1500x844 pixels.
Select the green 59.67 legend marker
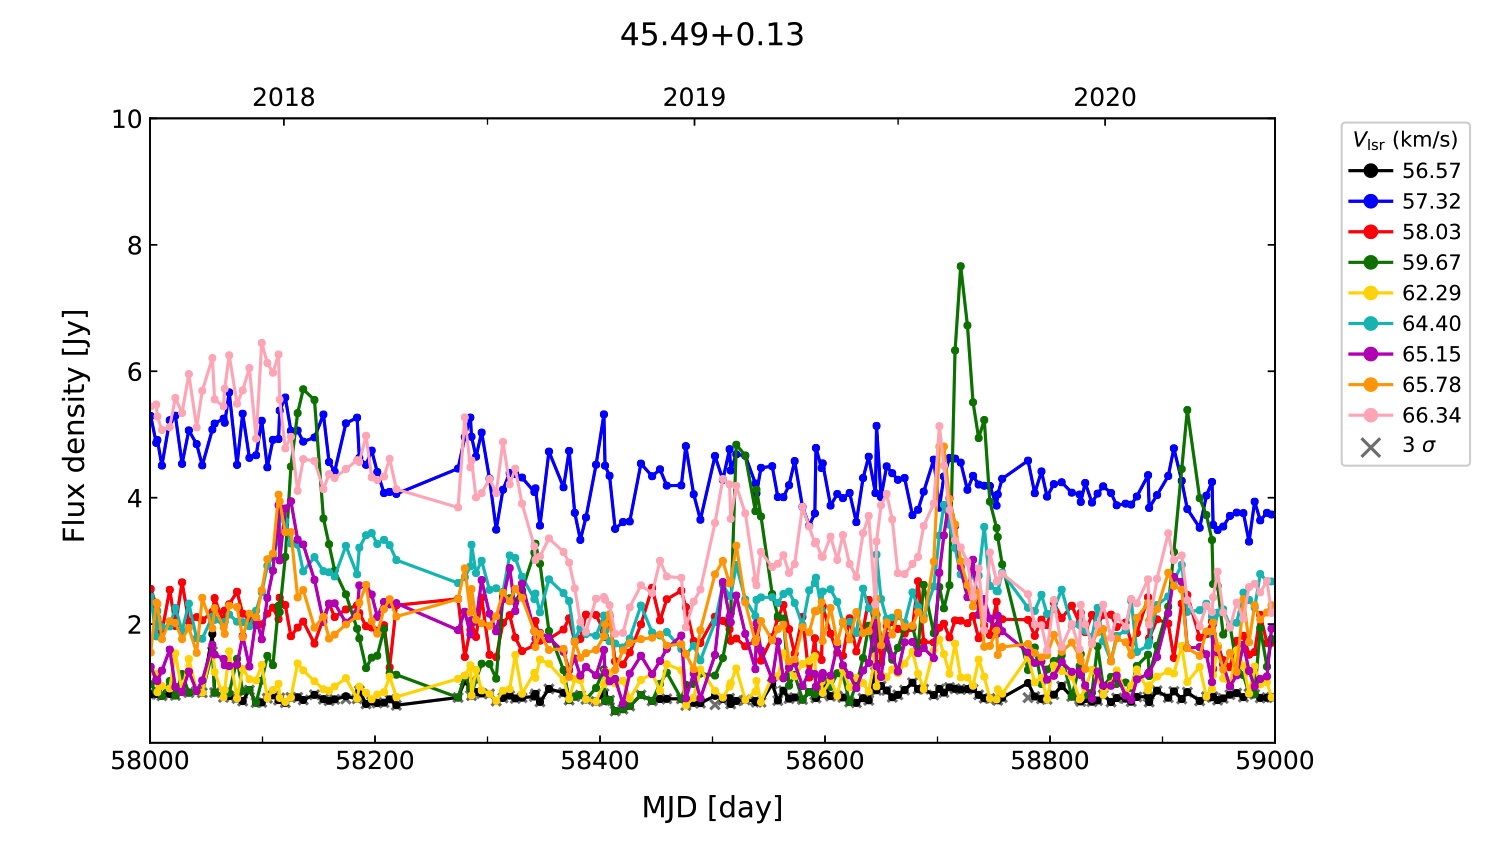coord(1370,263)
